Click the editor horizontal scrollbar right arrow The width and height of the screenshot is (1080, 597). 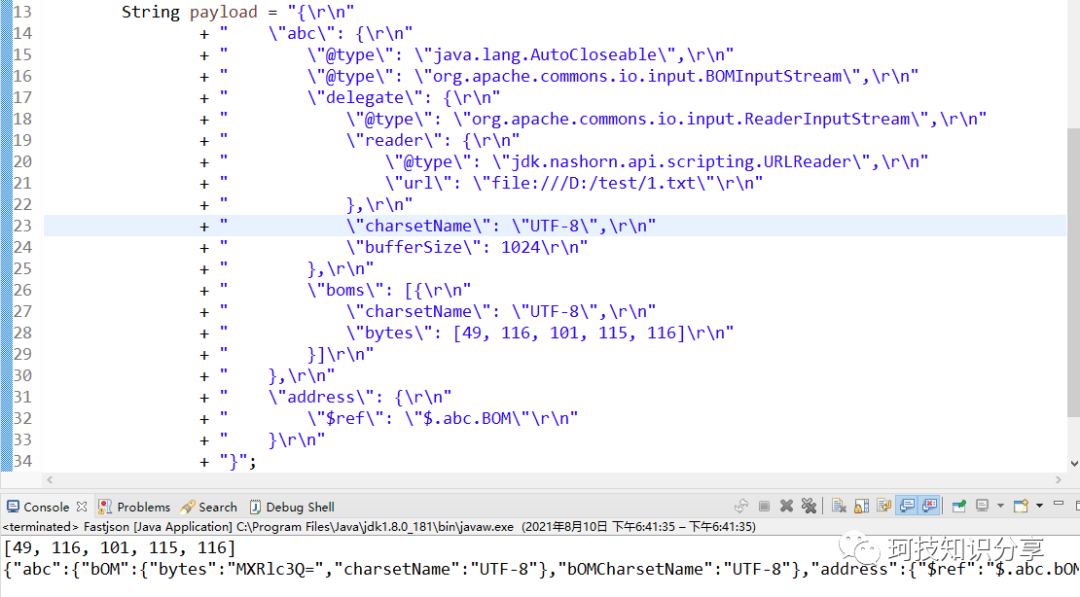pos(1059,480)
